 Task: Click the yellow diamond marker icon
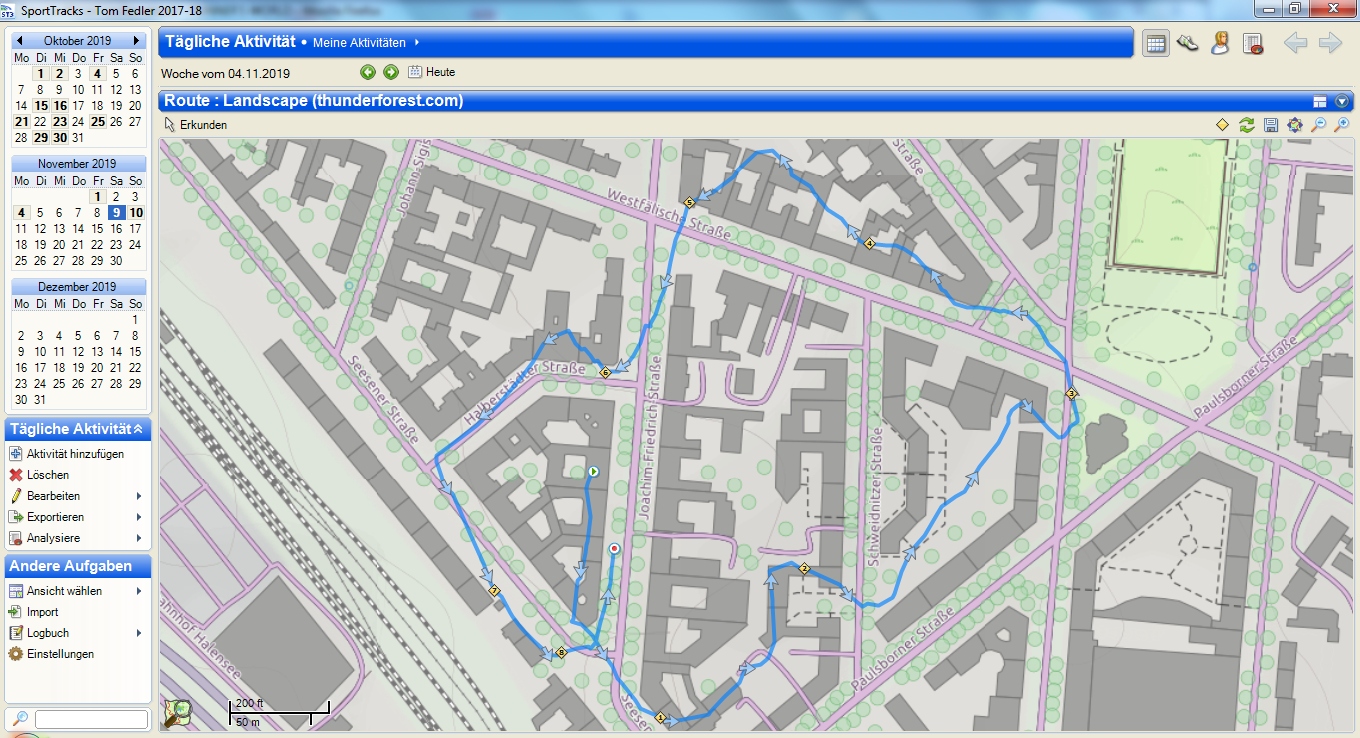(1222, 125)
